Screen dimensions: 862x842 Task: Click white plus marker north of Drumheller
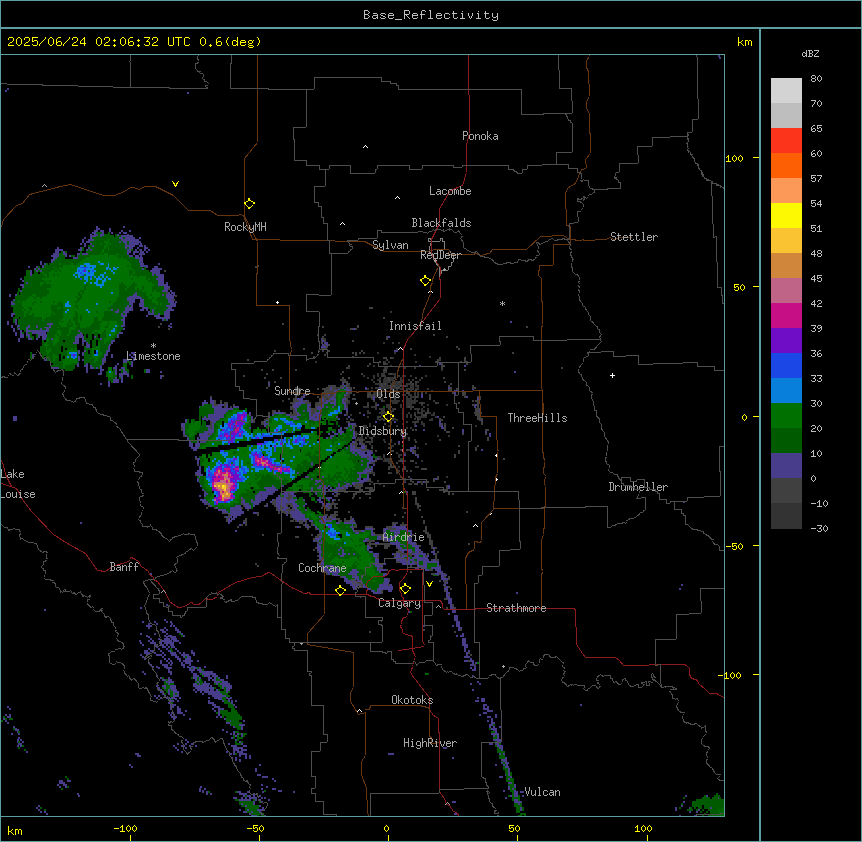coord(612,375)
